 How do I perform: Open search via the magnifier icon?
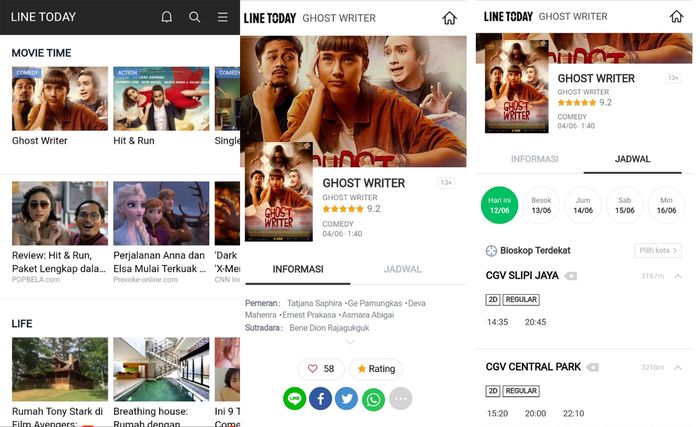click(194, 17)
